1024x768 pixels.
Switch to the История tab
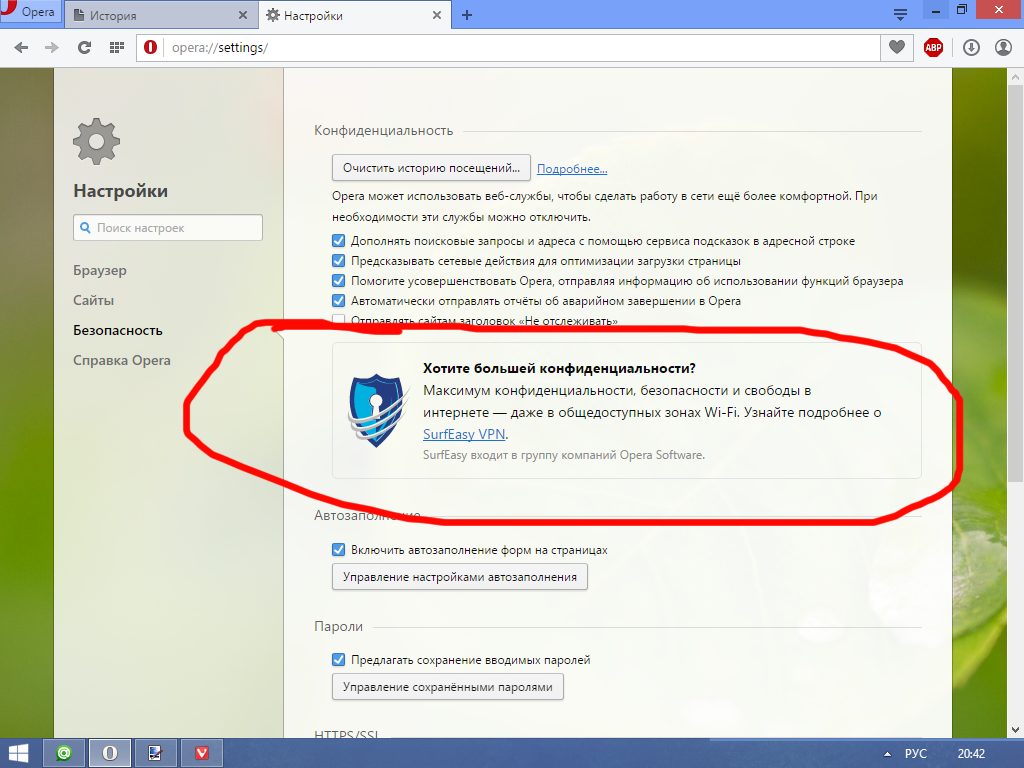coord(161,15)
